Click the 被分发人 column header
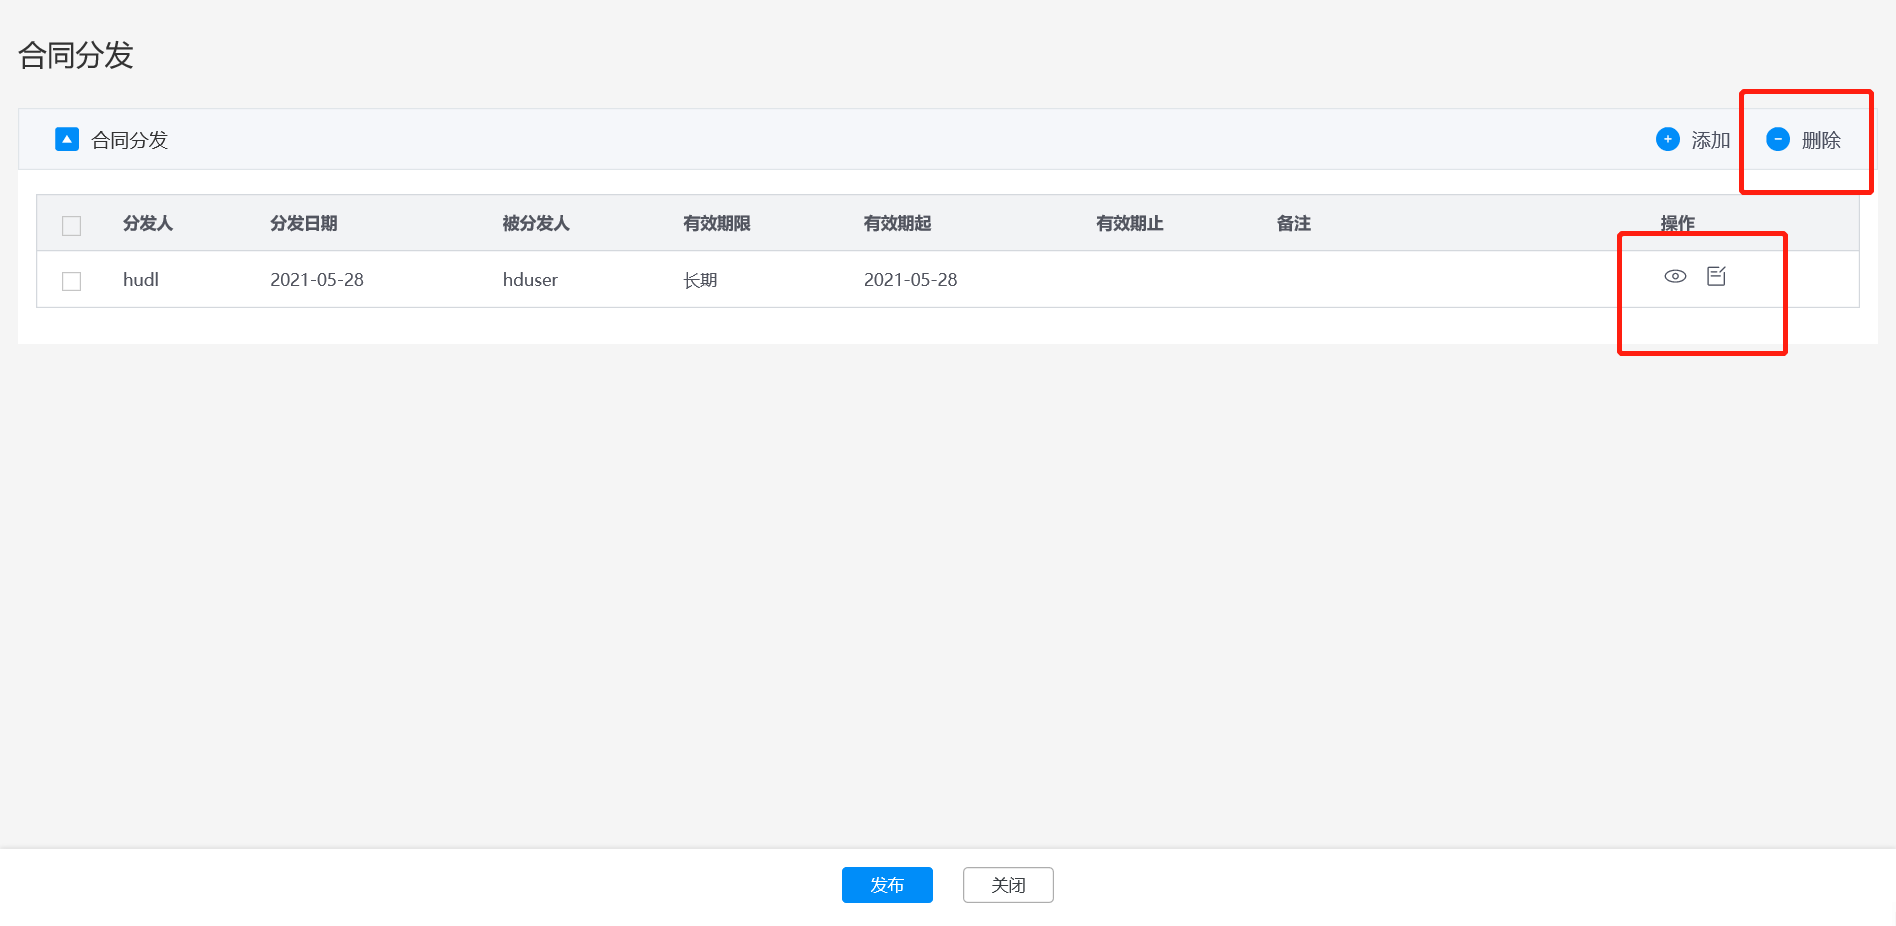The height and width of the screenshot is (926, 1896). point(536,223)
